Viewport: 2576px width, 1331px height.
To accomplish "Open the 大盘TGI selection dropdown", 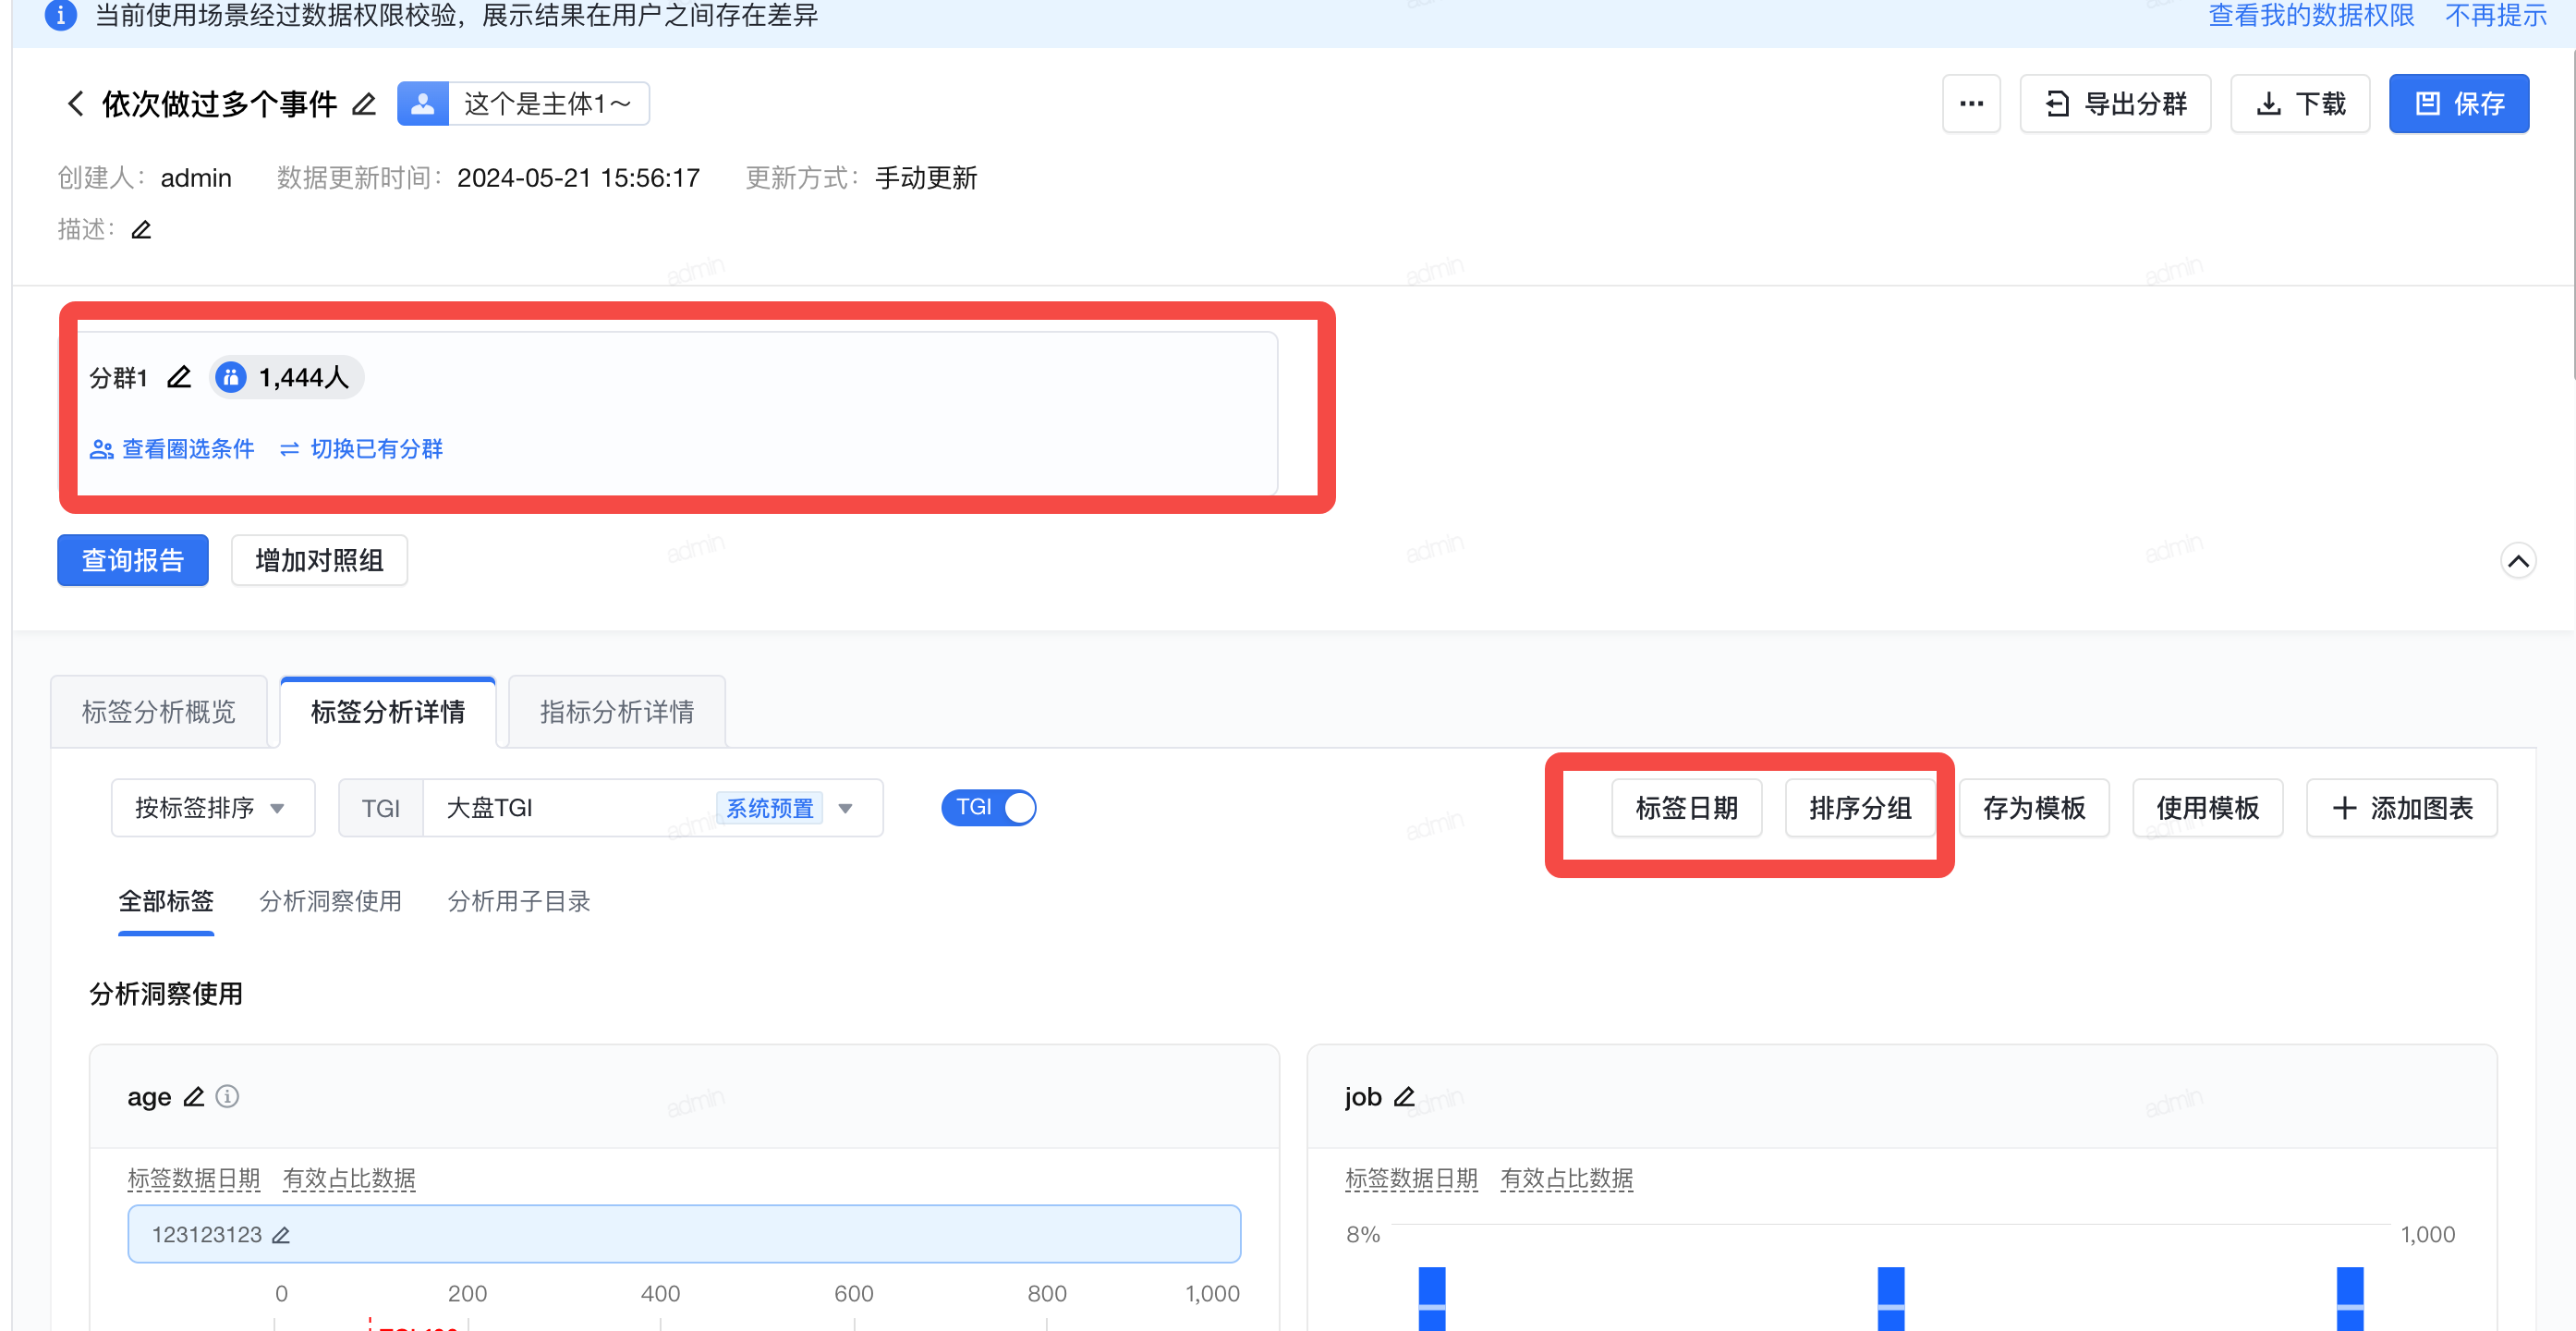I will point(653,808).
